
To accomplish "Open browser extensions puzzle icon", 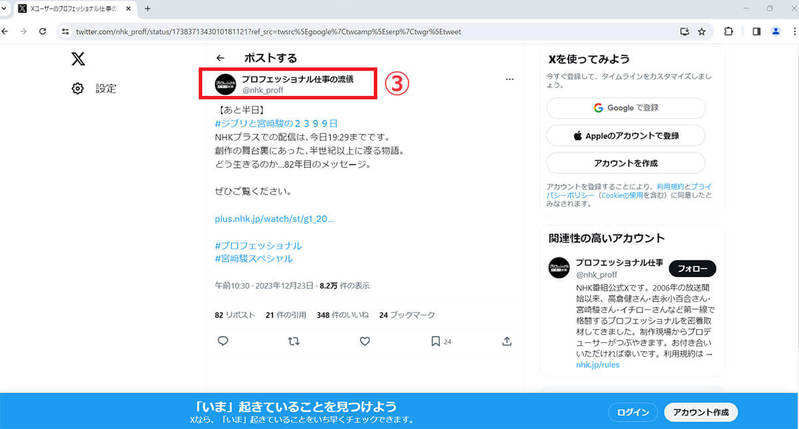I will click(729, 32).
